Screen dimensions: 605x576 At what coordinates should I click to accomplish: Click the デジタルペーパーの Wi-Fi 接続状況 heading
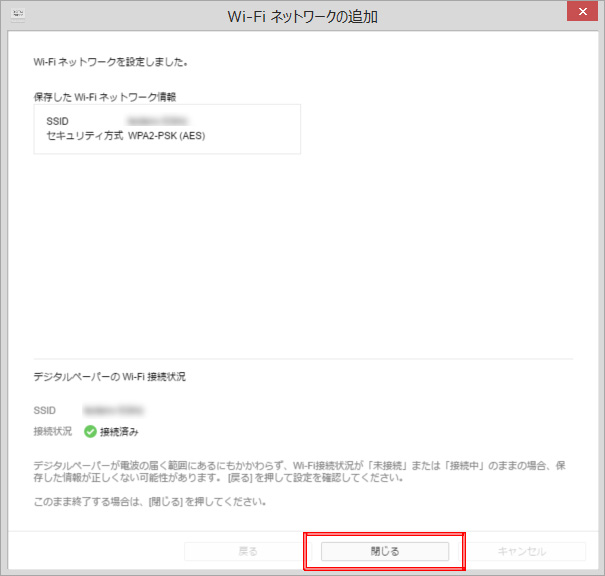pos(109,377)
